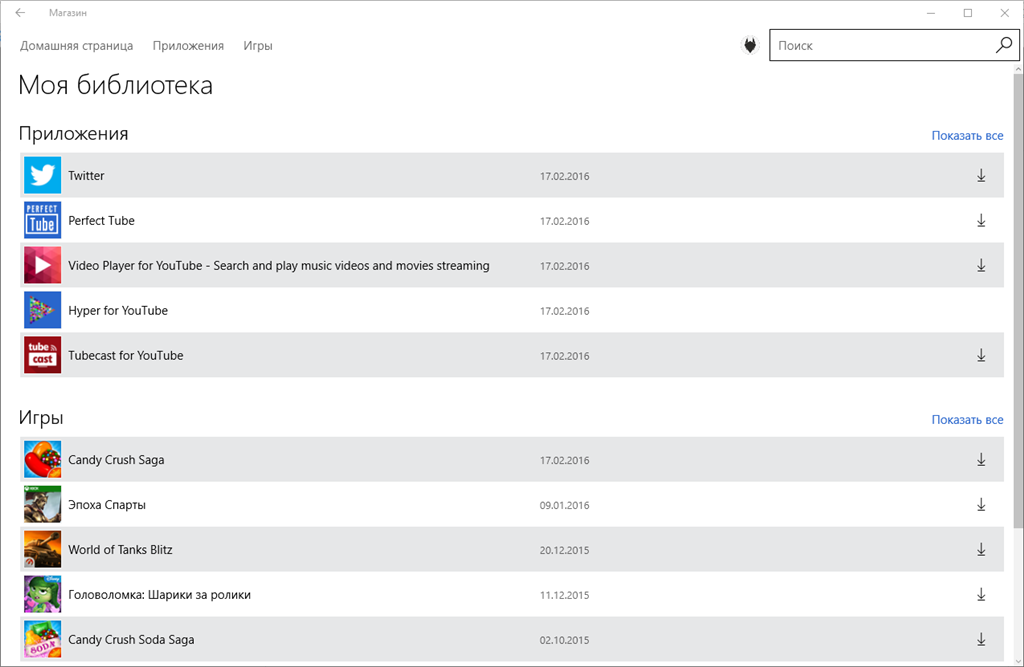1024x667 pixels.
Task: Open the Twitter app title
Action: [86, 176]
